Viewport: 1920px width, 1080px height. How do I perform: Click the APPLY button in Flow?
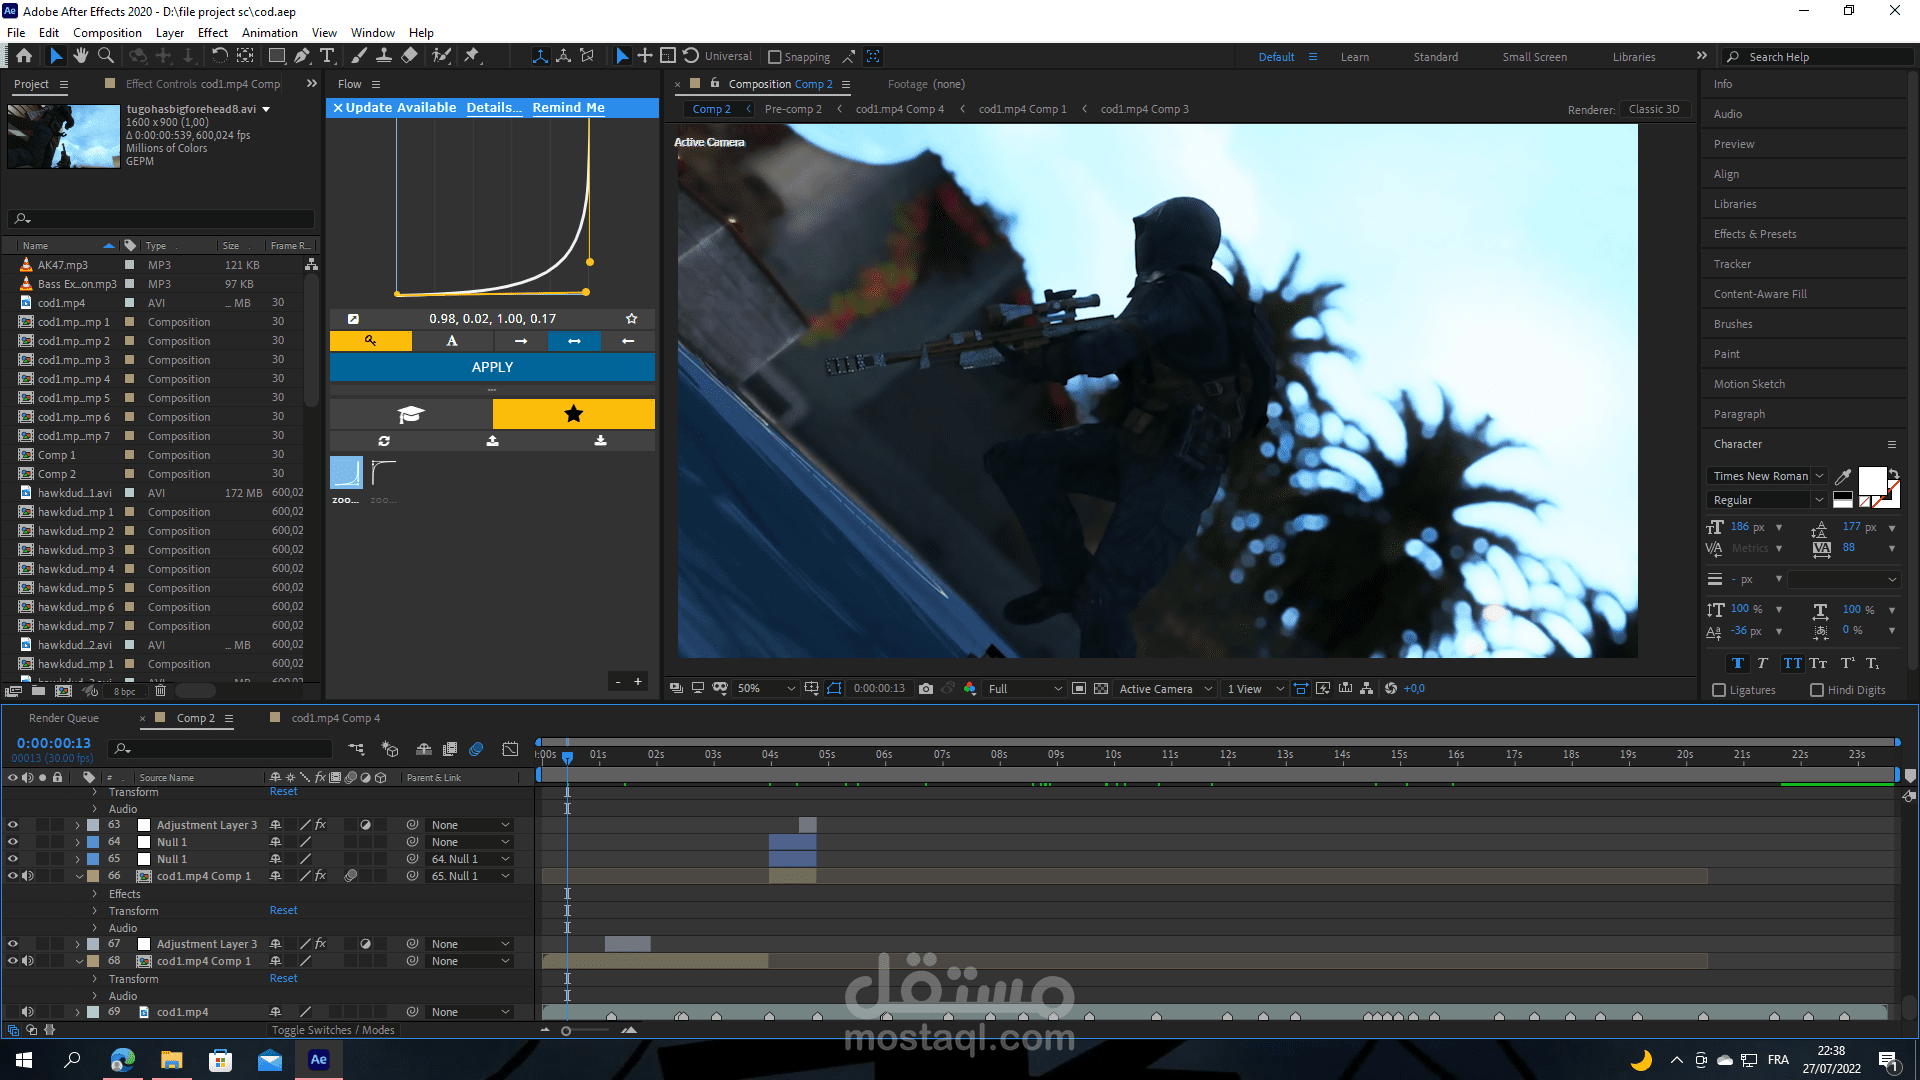point(492,367)
